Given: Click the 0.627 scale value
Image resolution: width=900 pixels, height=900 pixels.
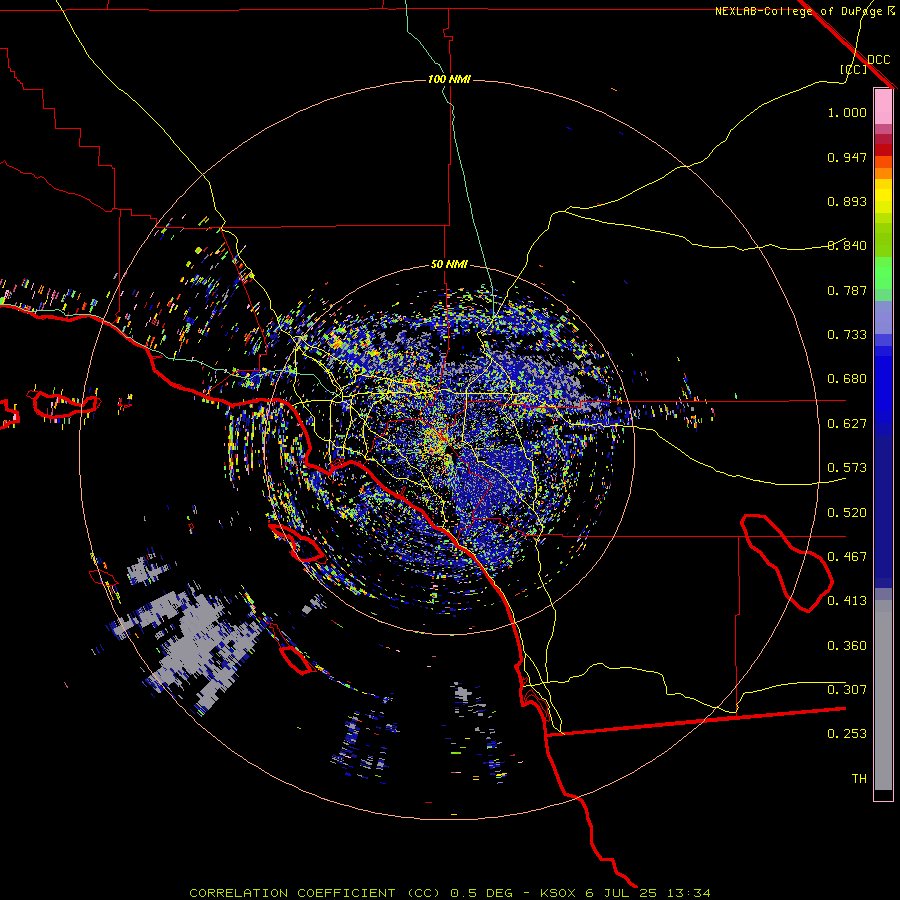Looking at the screenshot, I should (847, 424).
